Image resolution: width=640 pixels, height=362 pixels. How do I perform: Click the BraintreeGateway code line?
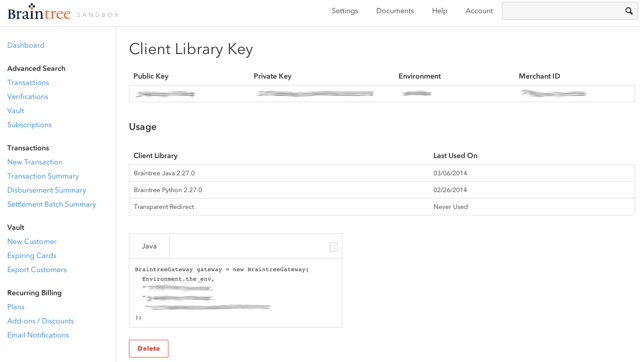click(222, 269)
